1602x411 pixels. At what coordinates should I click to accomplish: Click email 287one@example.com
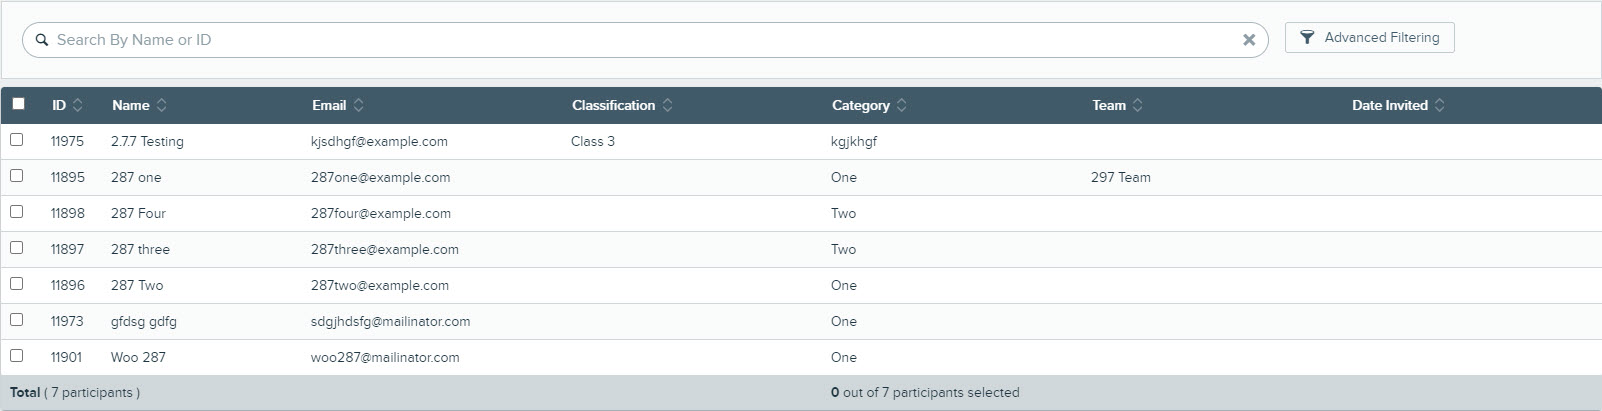pyautogui.click(x=380, y=177)
